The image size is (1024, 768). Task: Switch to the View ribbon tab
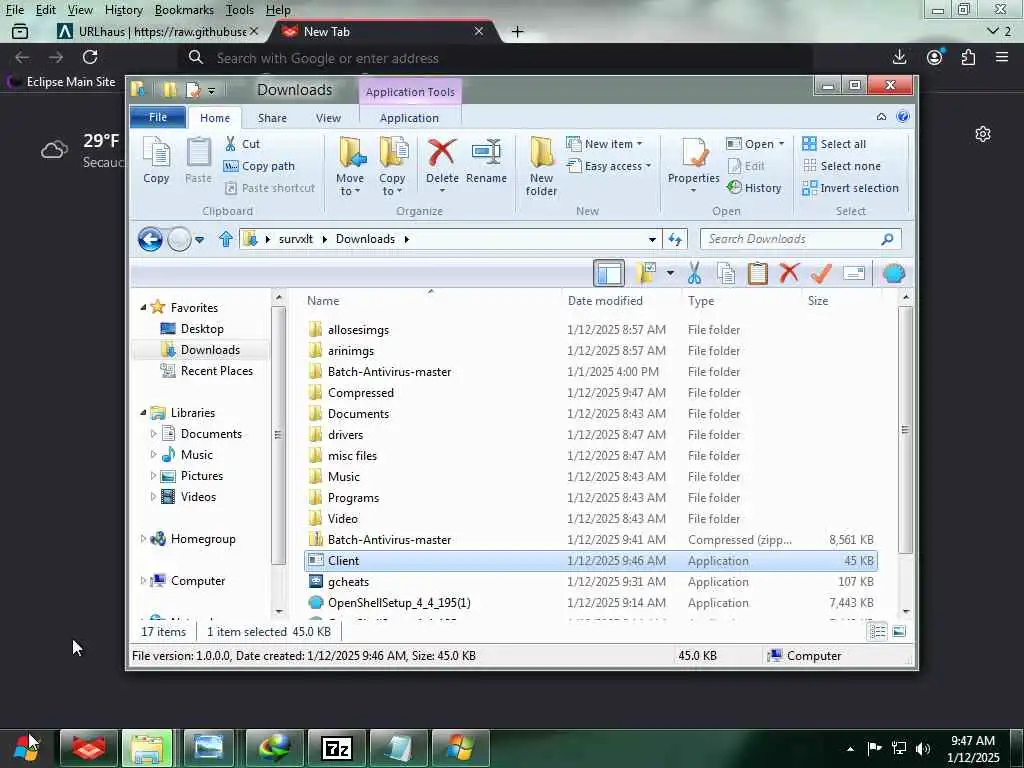[x=328, y=118]
